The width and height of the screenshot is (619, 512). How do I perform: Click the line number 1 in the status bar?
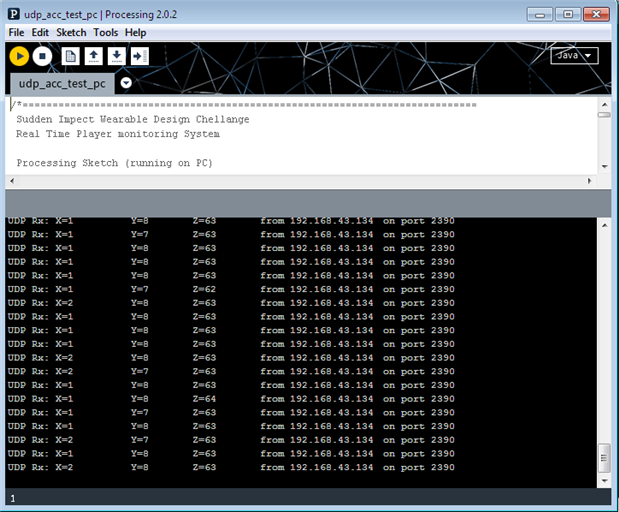pyautogui.click(x=13, y=499)
